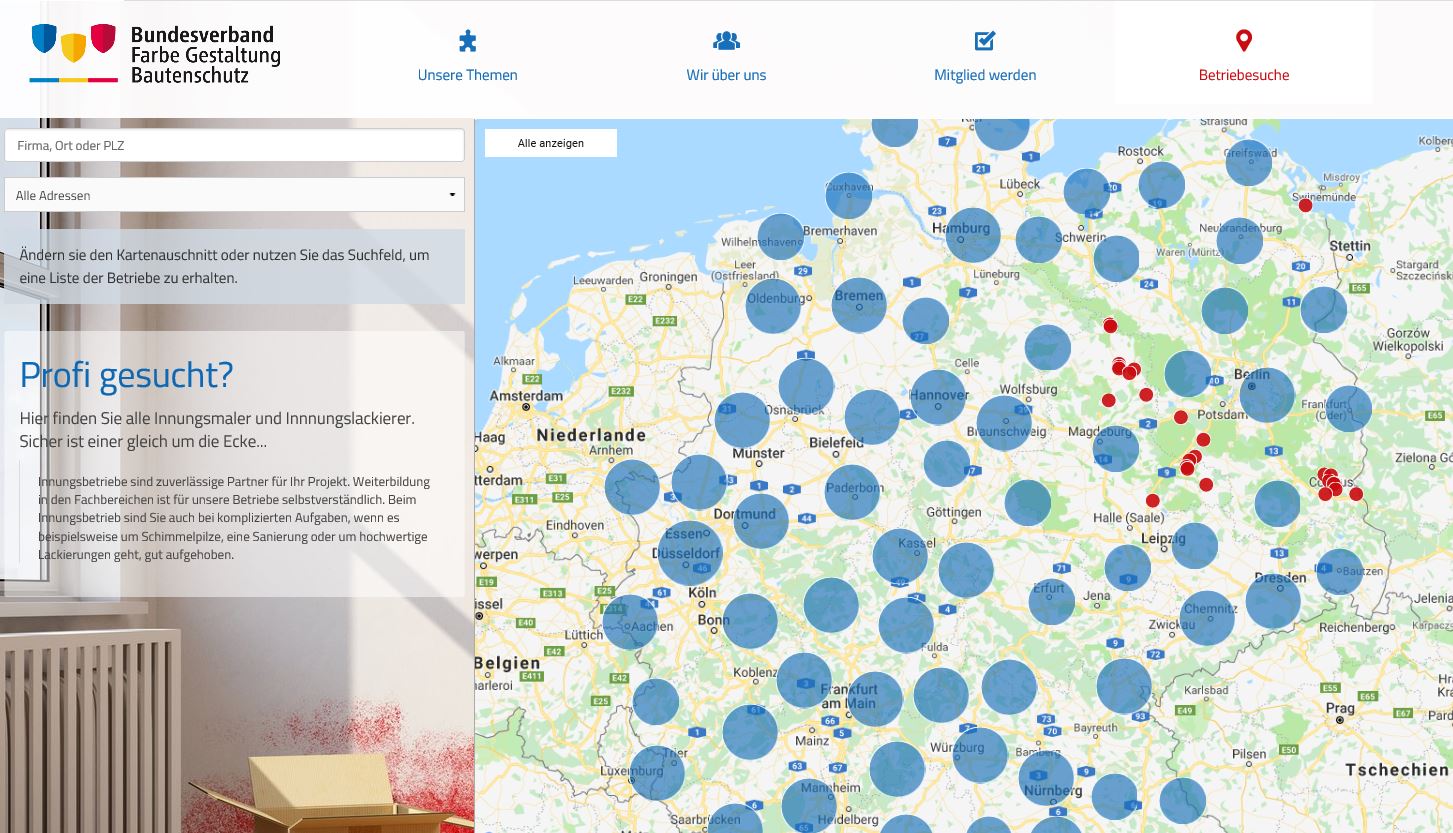This screenshot has height=833, width=1453.
Task: Select the blue cluster over Chemnitz
Action: click(x=1207, y=617)
